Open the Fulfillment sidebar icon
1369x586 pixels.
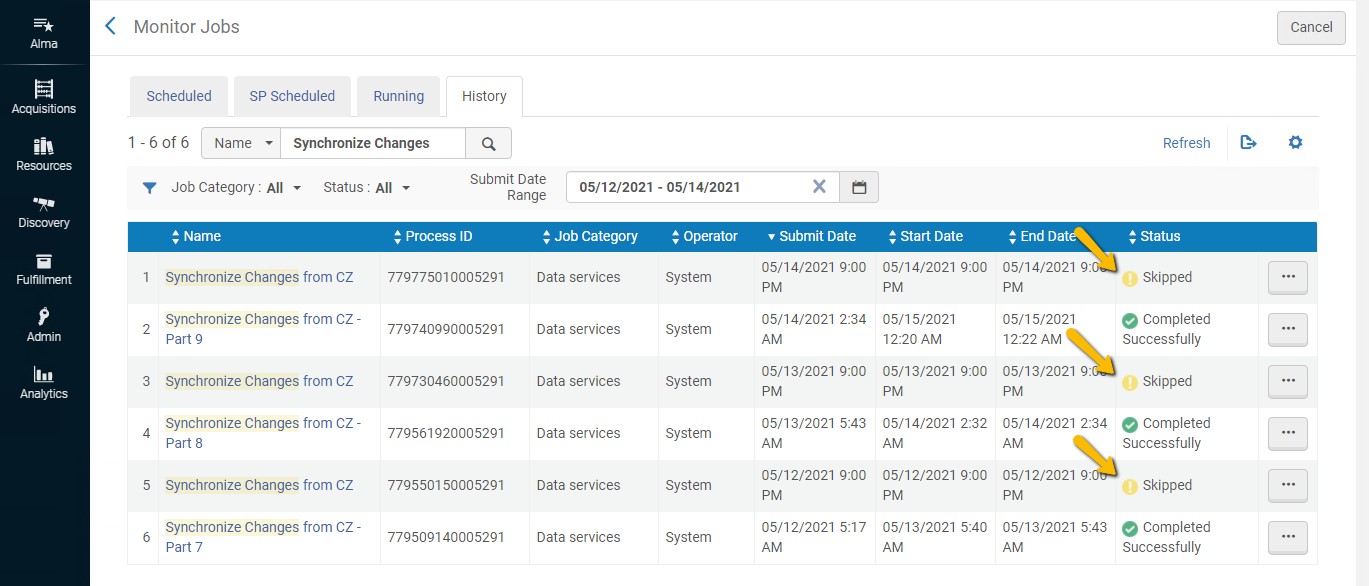point(43,260)
